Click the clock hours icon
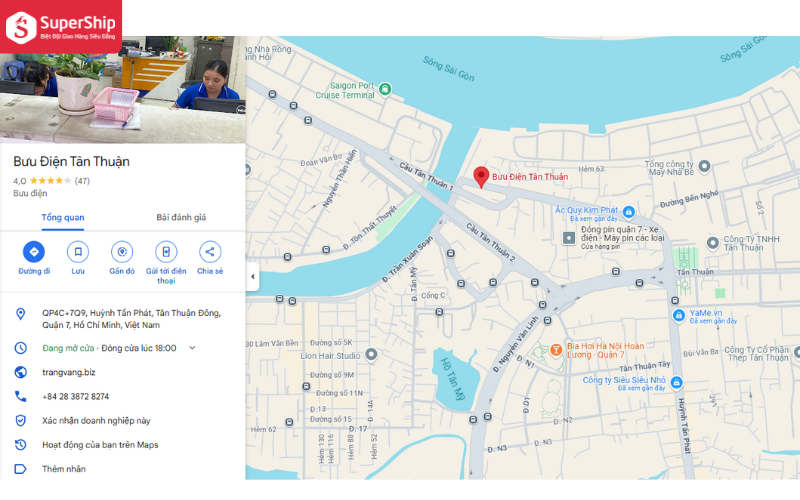This screenshot has height=500, width=800. pyautogui.click(x=20, y=348)
